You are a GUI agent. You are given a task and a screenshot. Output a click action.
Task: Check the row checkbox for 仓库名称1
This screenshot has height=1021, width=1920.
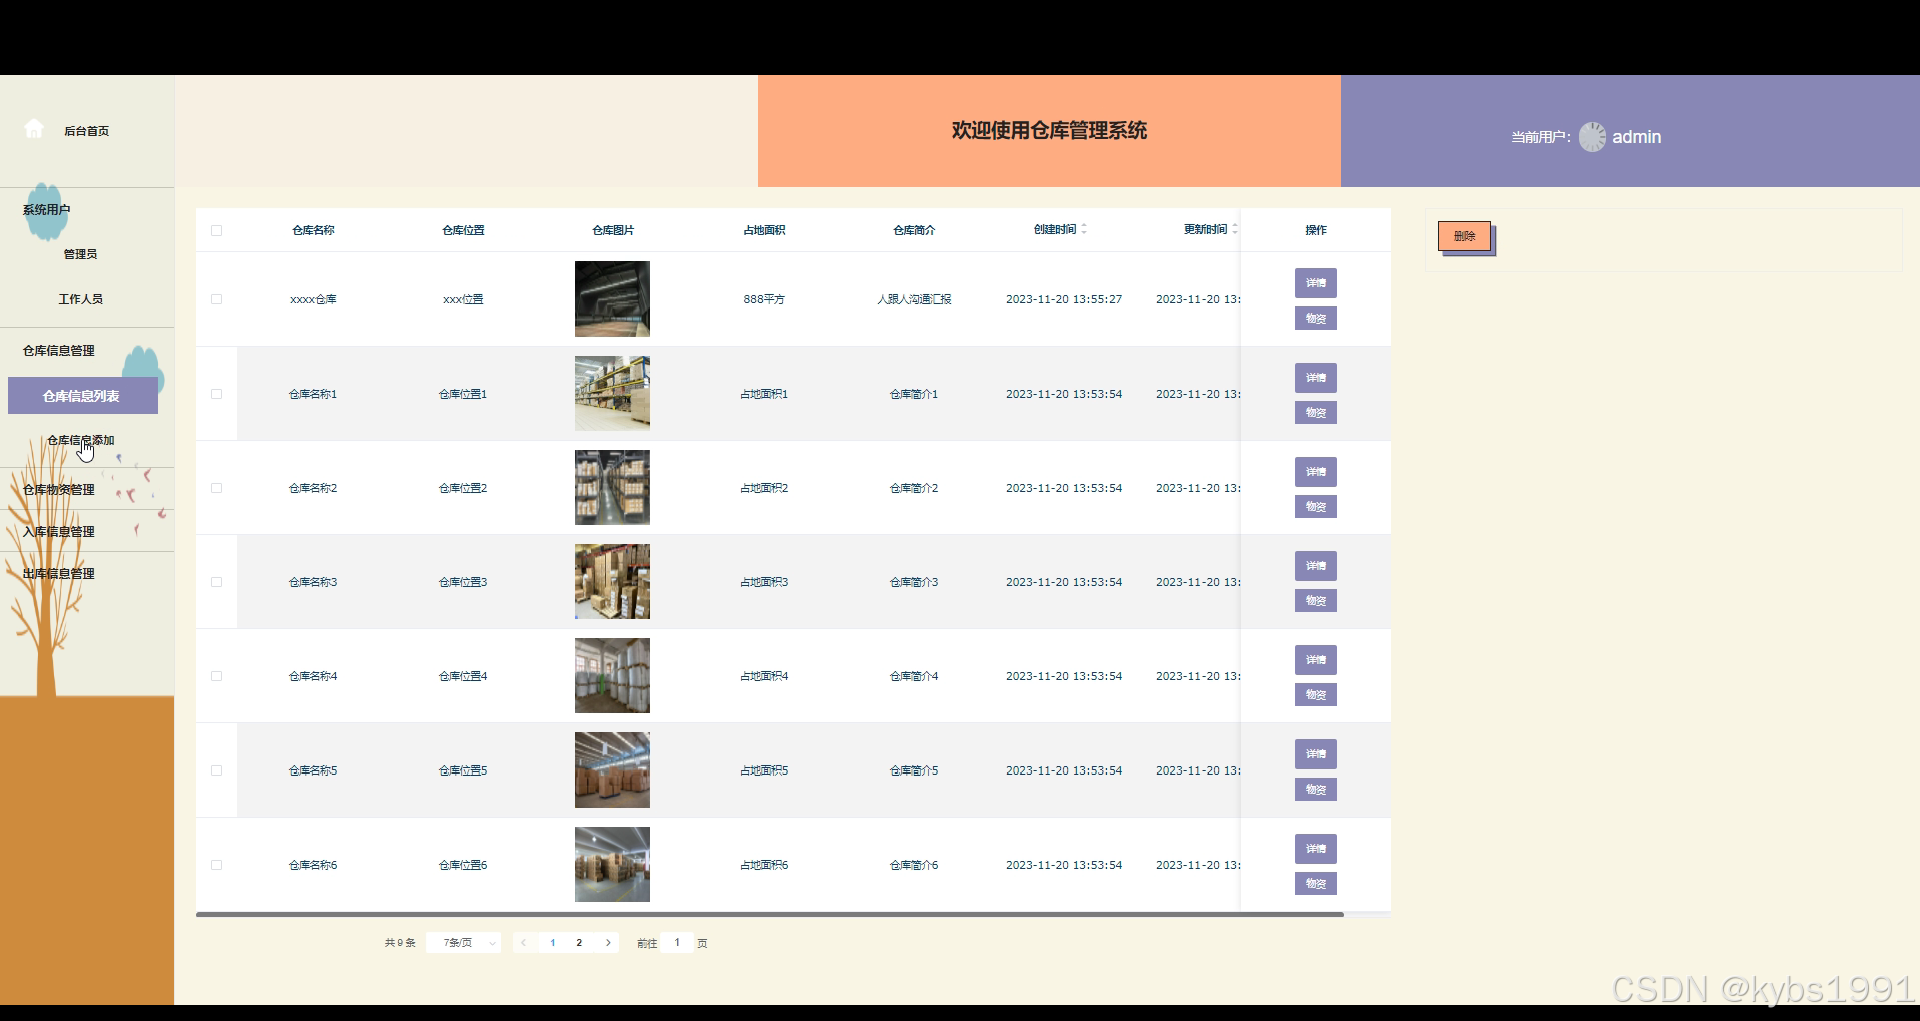216,394
